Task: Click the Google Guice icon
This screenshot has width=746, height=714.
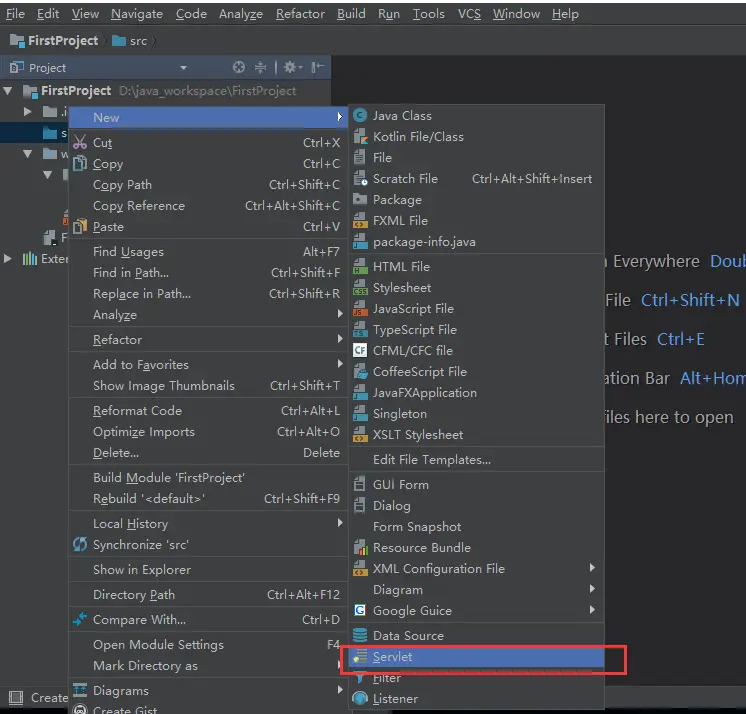Action: pyautogui.click(x=360, y=610)
